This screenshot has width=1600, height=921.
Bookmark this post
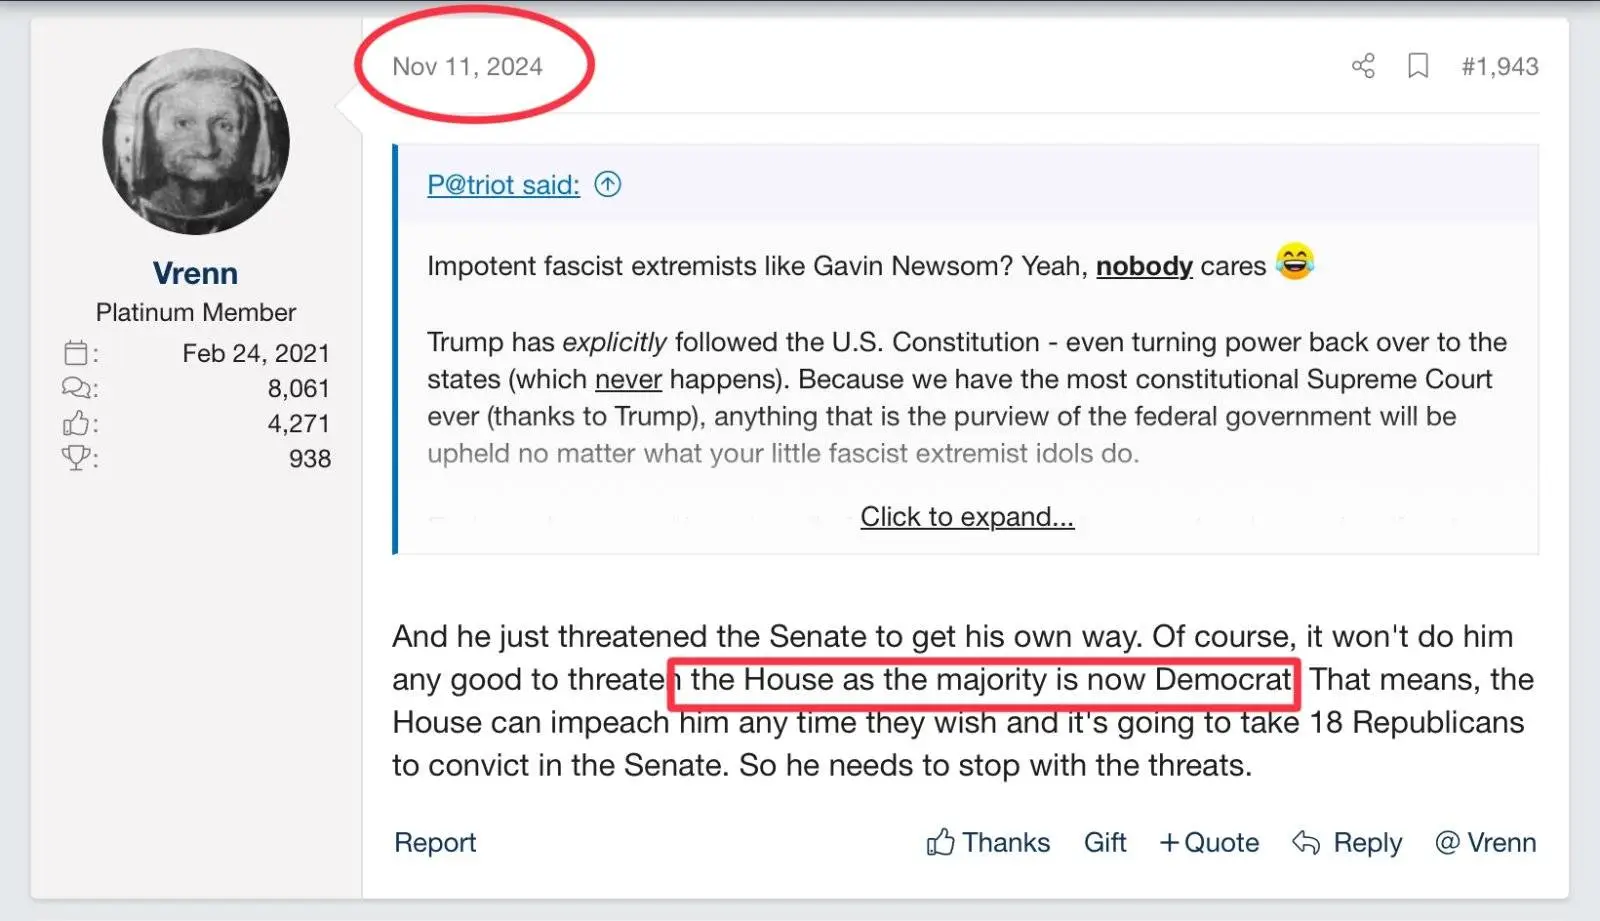click(1418, 66)
